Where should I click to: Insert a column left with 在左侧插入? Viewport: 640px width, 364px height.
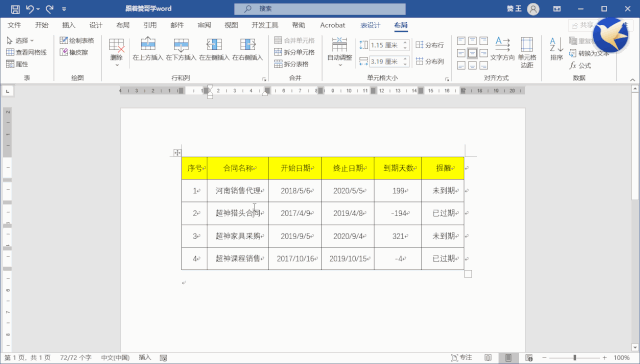click(214, 49)
